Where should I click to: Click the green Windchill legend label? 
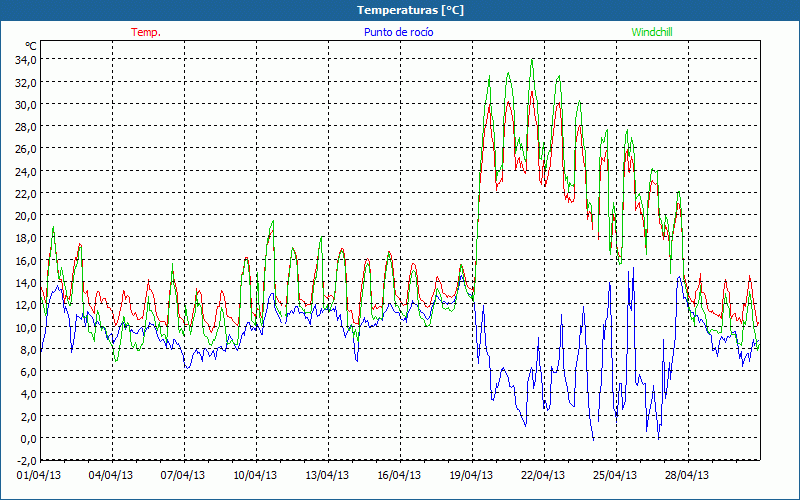pos(652,32)
